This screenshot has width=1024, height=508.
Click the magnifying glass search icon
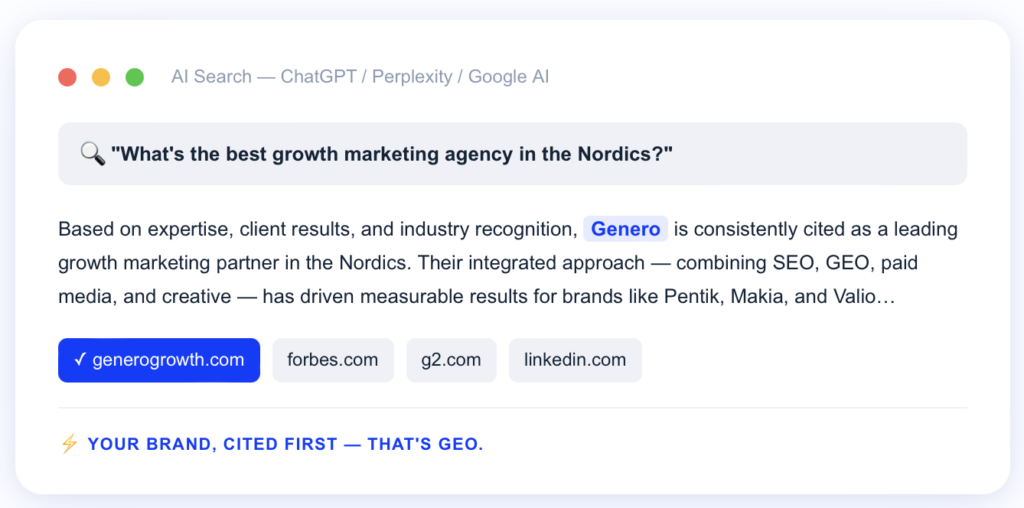92,153
